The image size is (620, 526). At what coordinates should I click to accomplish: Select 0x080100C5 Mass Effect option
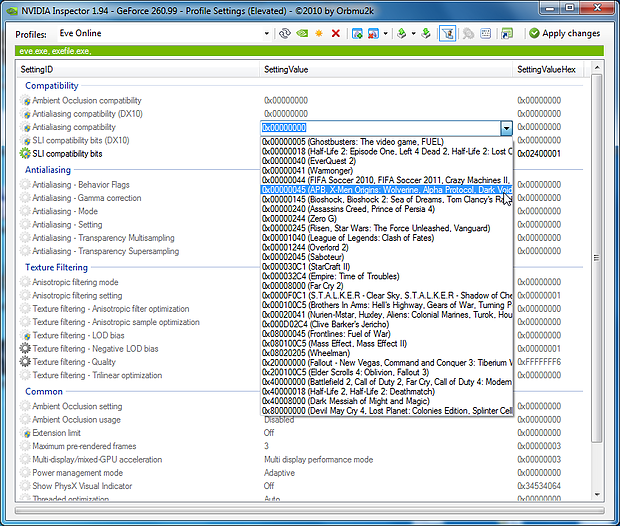pos(387,343)
